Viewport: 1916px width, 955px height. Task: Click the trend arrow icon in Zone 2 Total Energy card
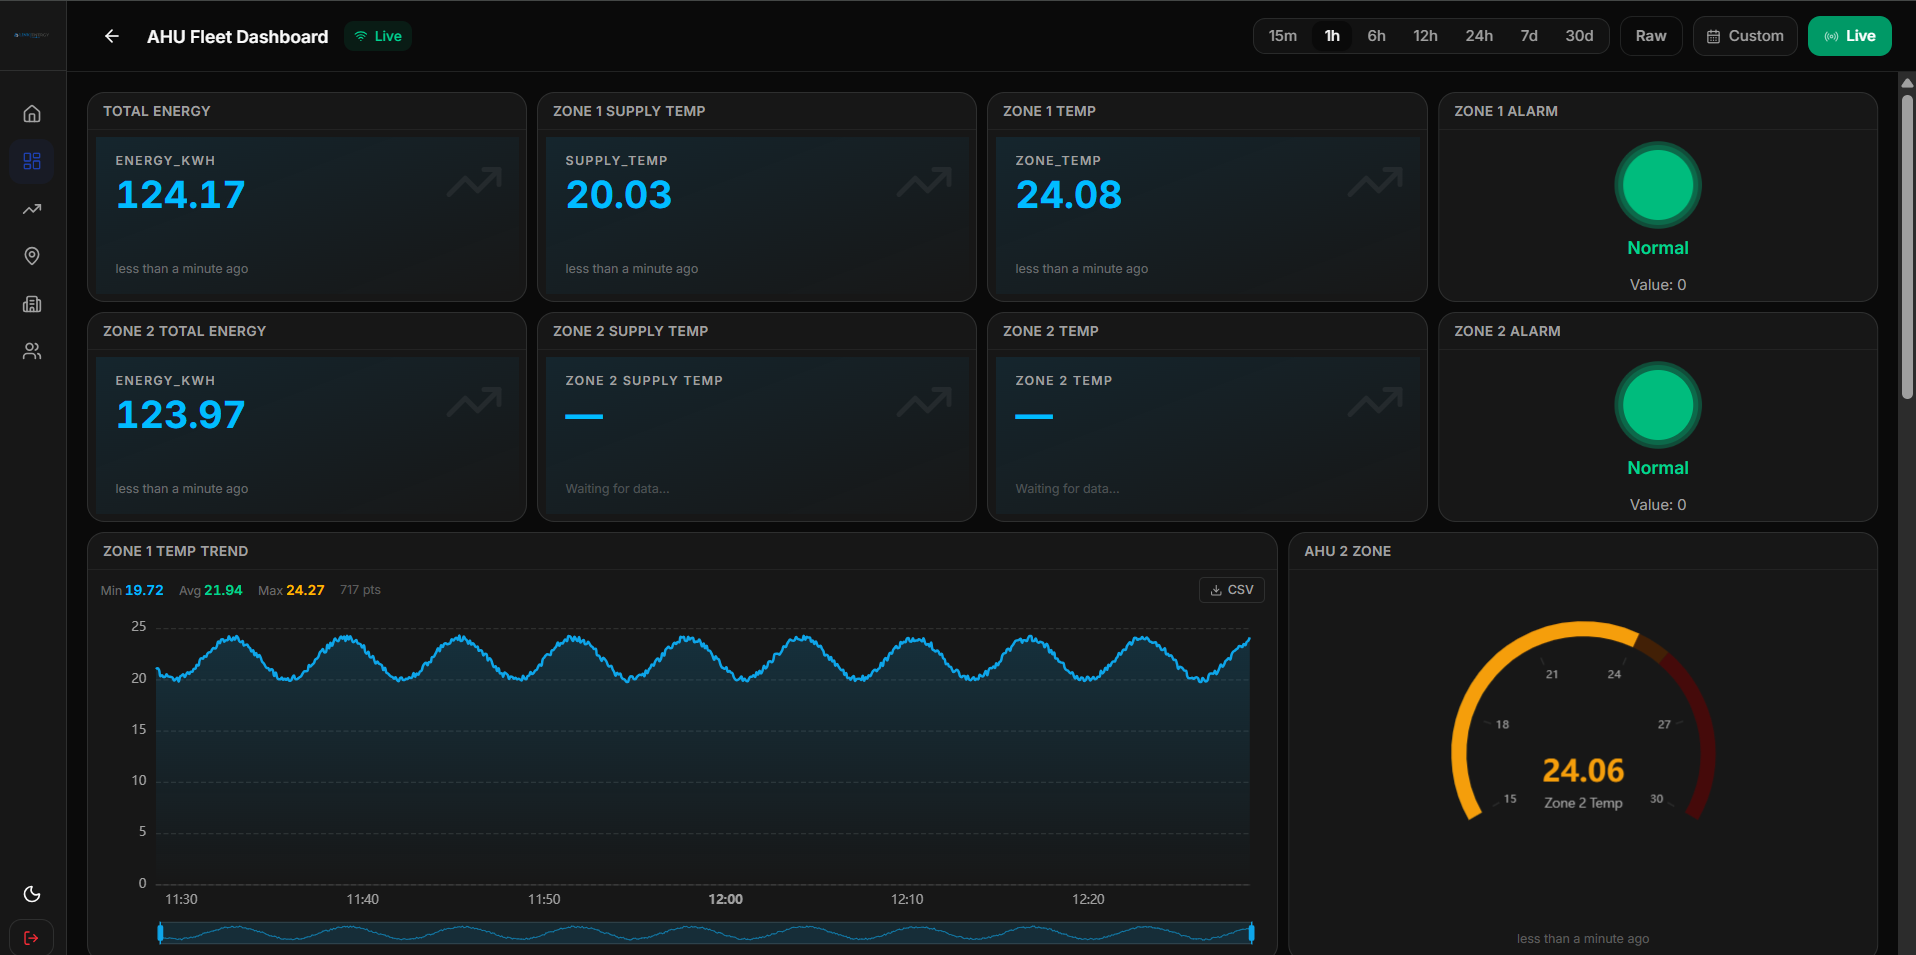pyautogui.click(x=474, y=402)
